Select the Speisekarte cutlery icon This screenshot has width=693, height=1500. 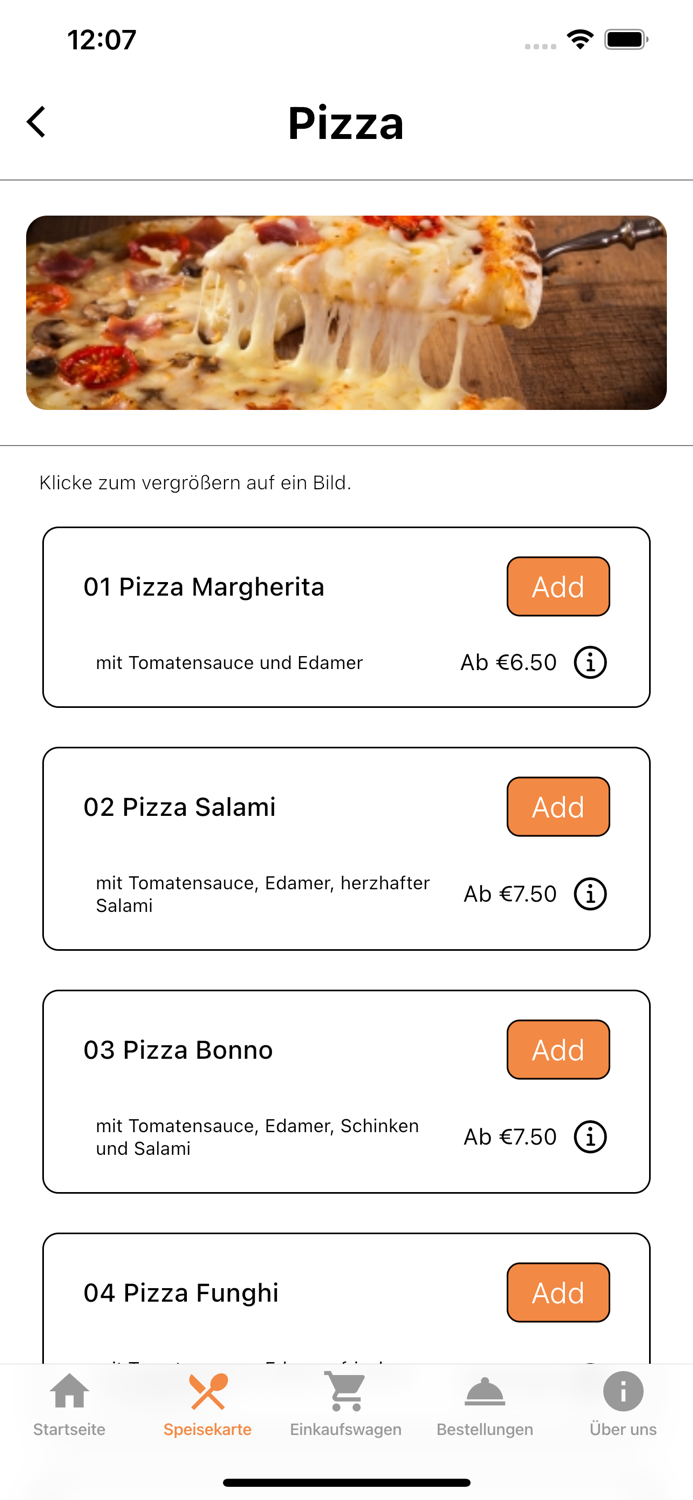207,1391
